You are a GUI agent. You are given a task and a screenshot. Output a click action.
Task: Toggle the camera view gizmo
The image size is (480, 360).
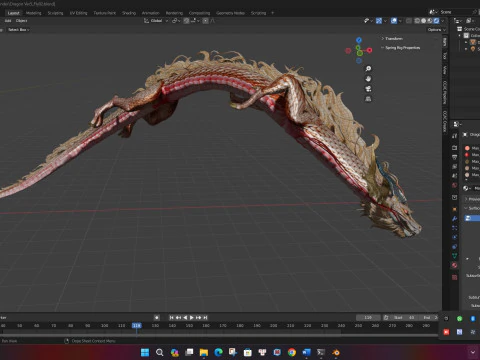tap(368, 89)
